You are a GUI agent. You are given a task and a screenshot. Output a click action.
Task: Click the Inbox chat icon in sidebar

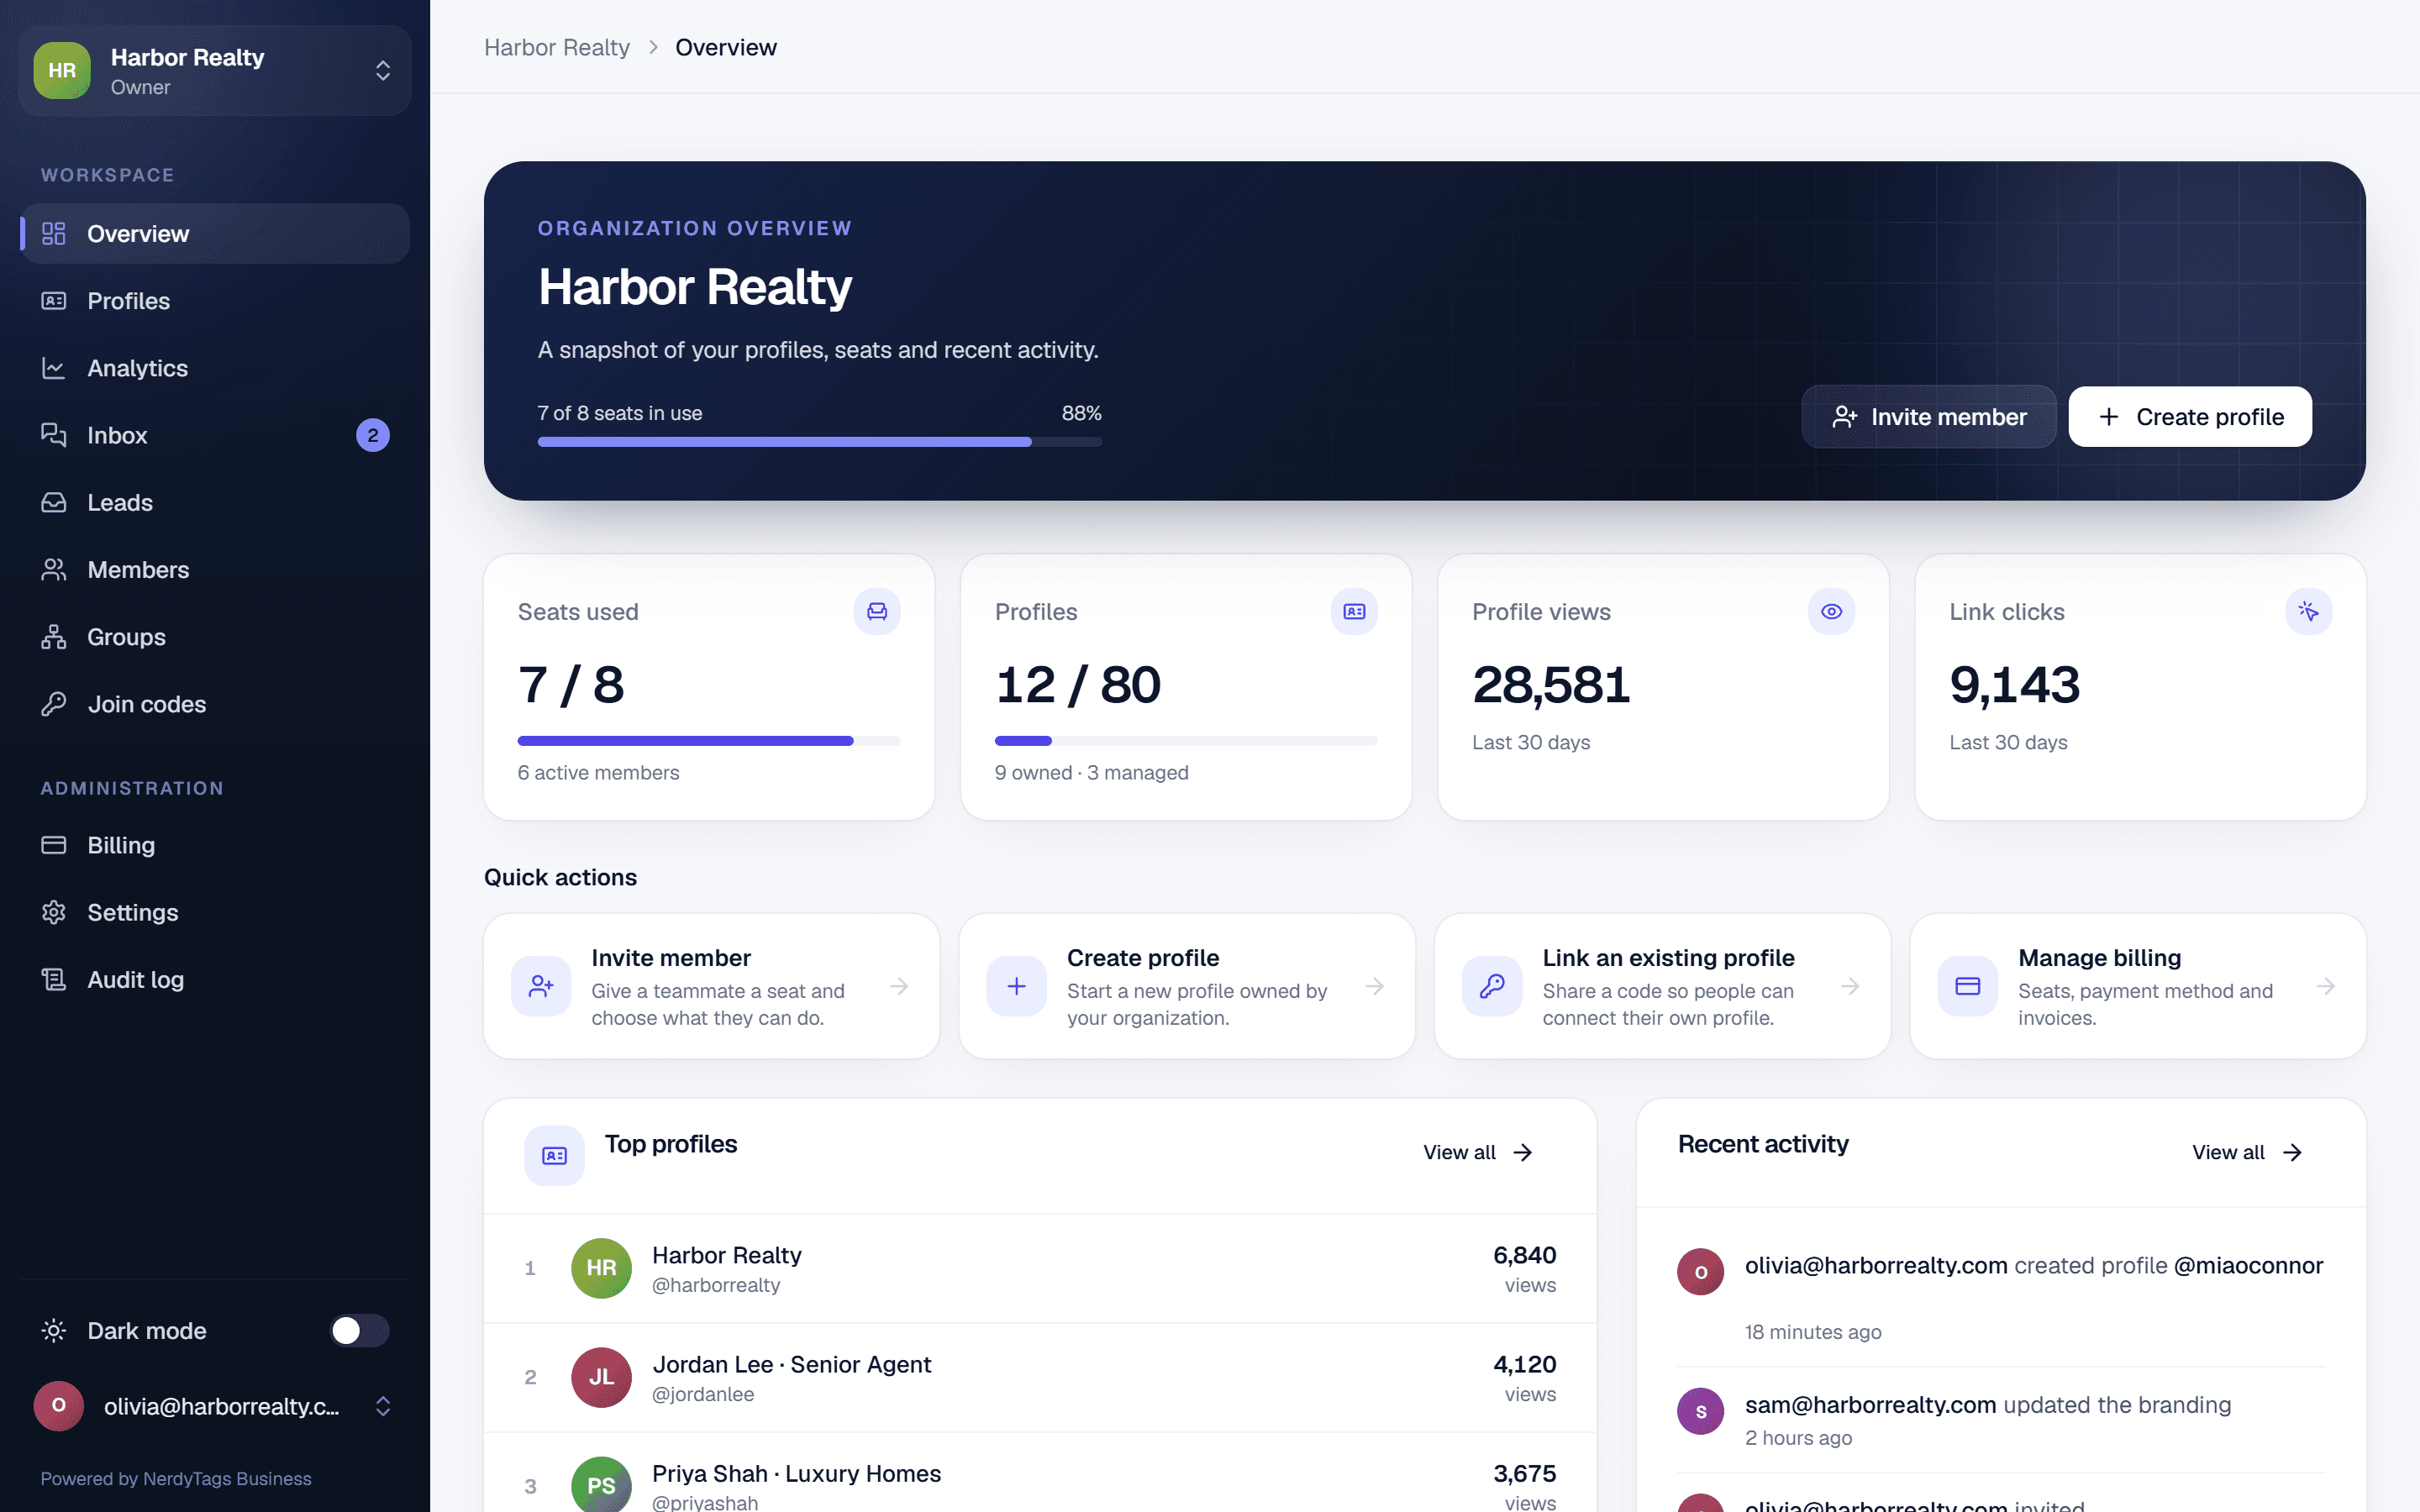click(x=54, y=435)
